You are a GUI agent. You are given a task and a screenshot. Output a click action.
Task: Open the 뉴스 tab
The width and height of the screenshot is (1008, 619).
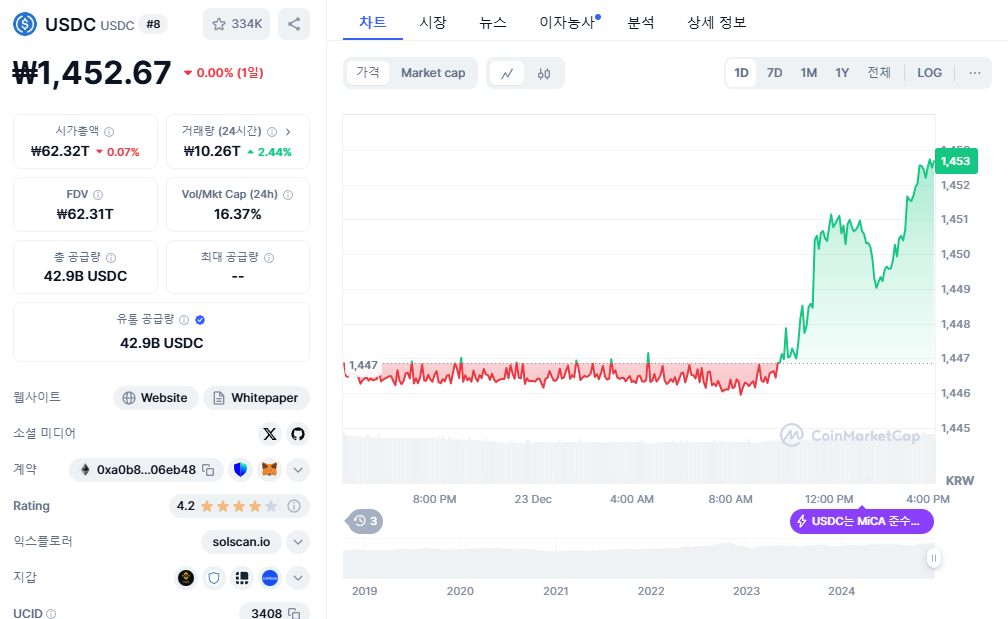click(x=493, y=22)
